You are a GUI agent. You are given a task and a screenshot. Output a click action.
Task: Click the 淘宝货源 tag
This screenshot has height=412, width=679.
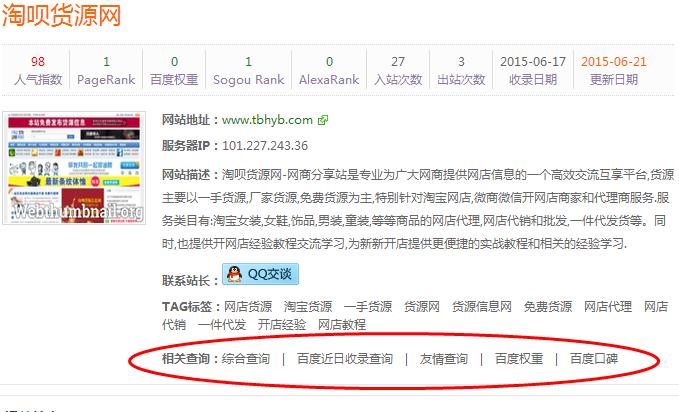307,307
